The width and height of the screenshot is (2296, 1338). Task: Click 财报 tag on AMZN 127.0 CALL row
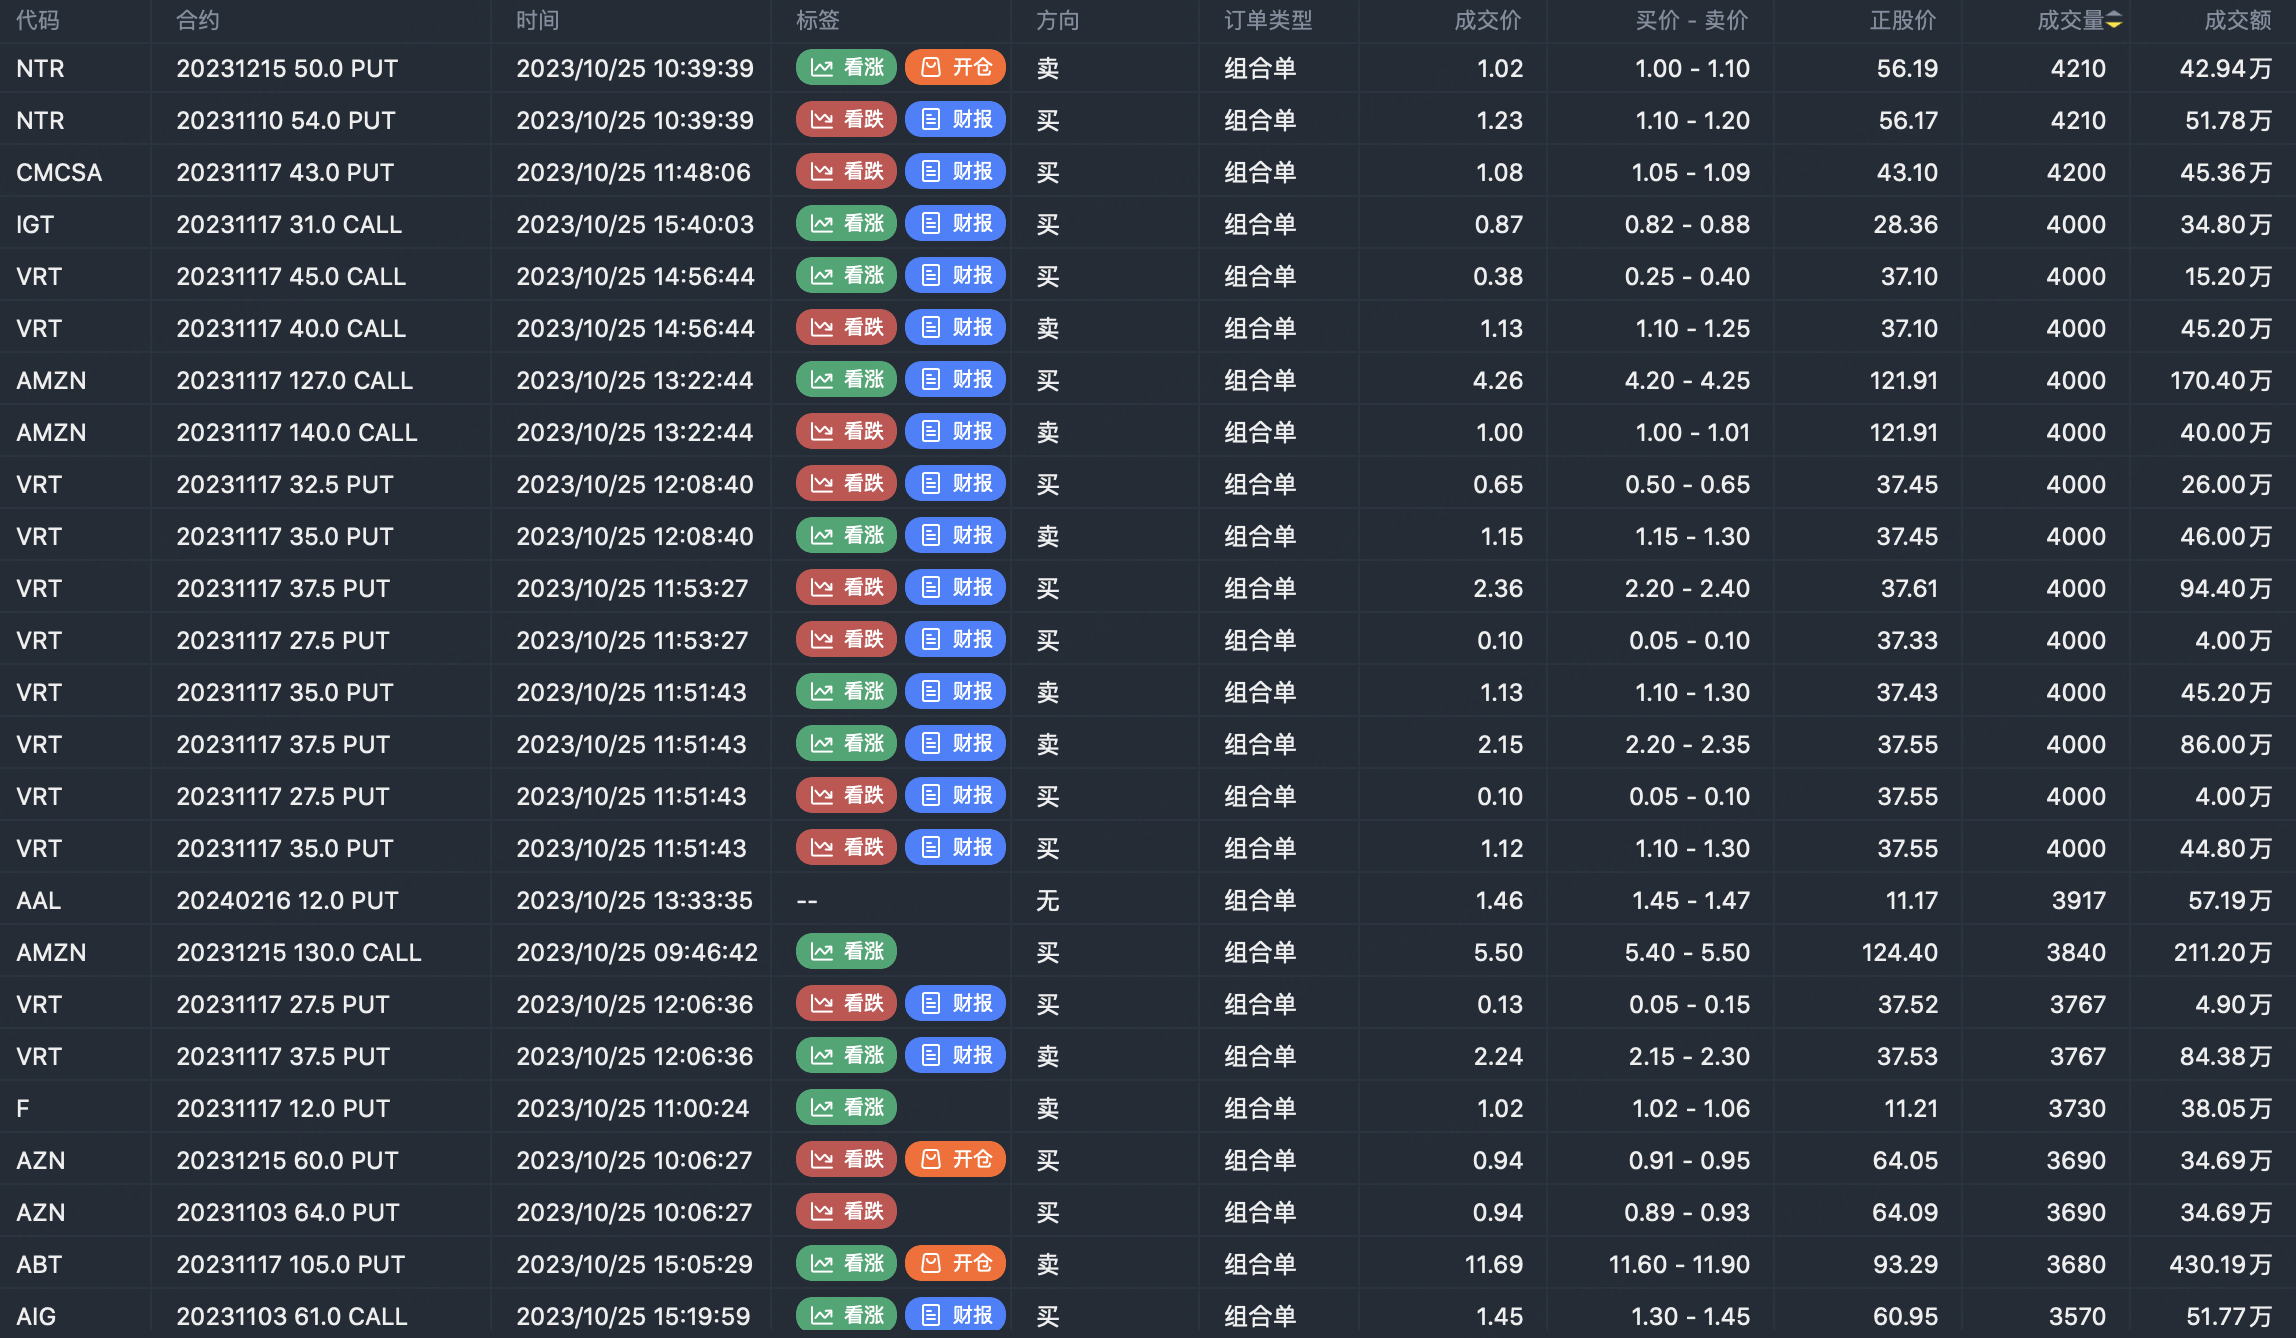pos(956,380)
